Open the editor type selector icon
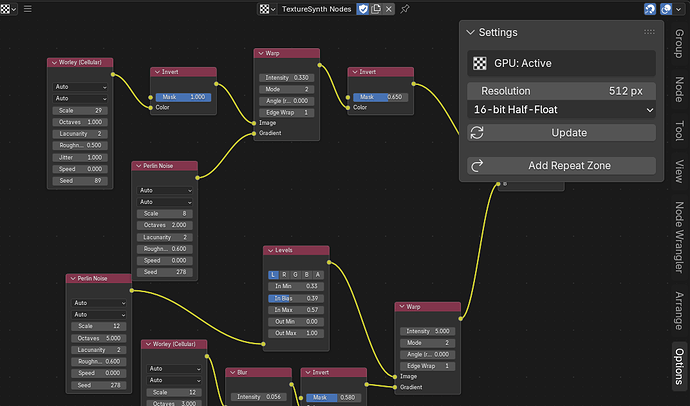This screenshot has height=406, width=690. pos(8,9)
